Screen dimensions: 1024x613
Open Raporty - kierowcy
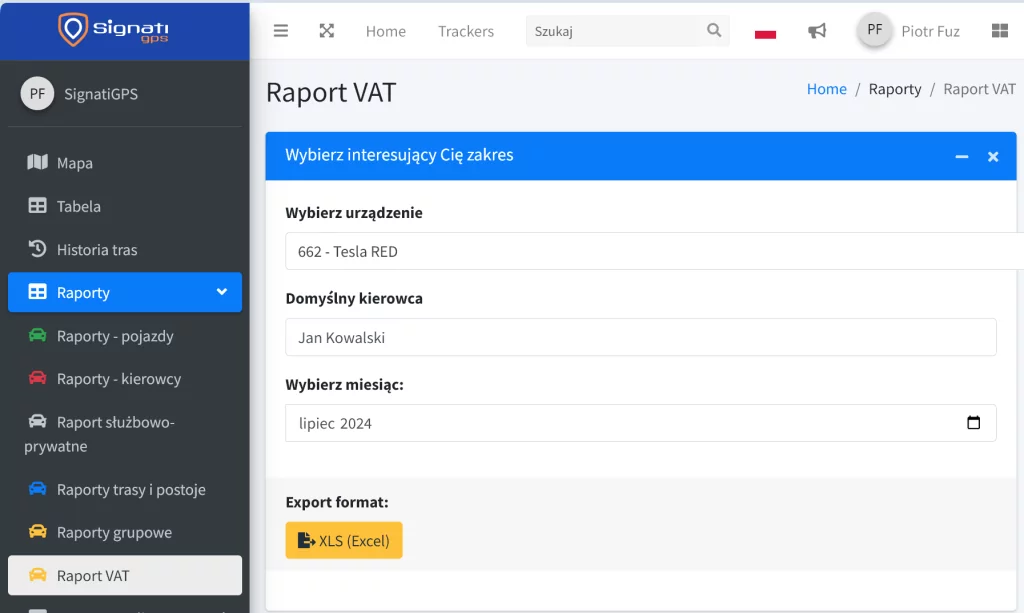click(125, 379)
